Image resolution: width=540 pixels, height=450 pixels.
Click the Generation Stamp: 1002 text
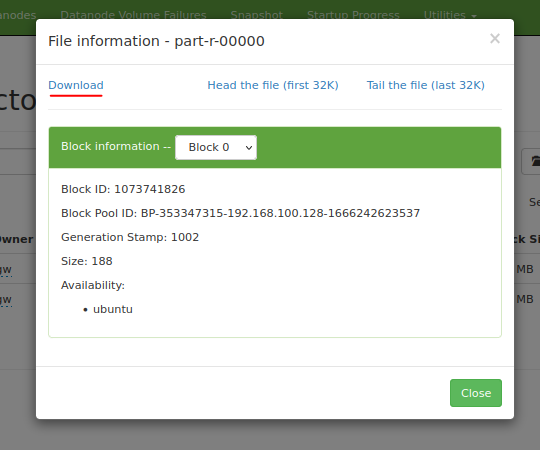tap(130, 237)
